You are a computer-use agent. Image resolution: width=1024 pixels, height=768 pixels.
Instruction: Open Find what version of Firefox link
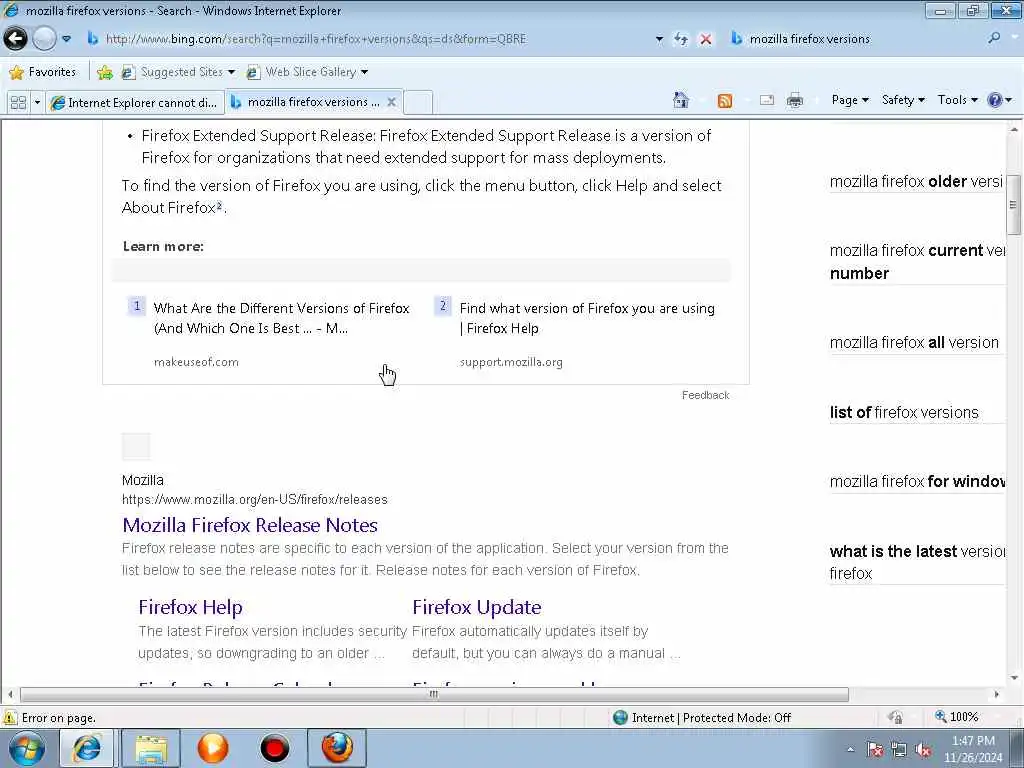point(587,318)
